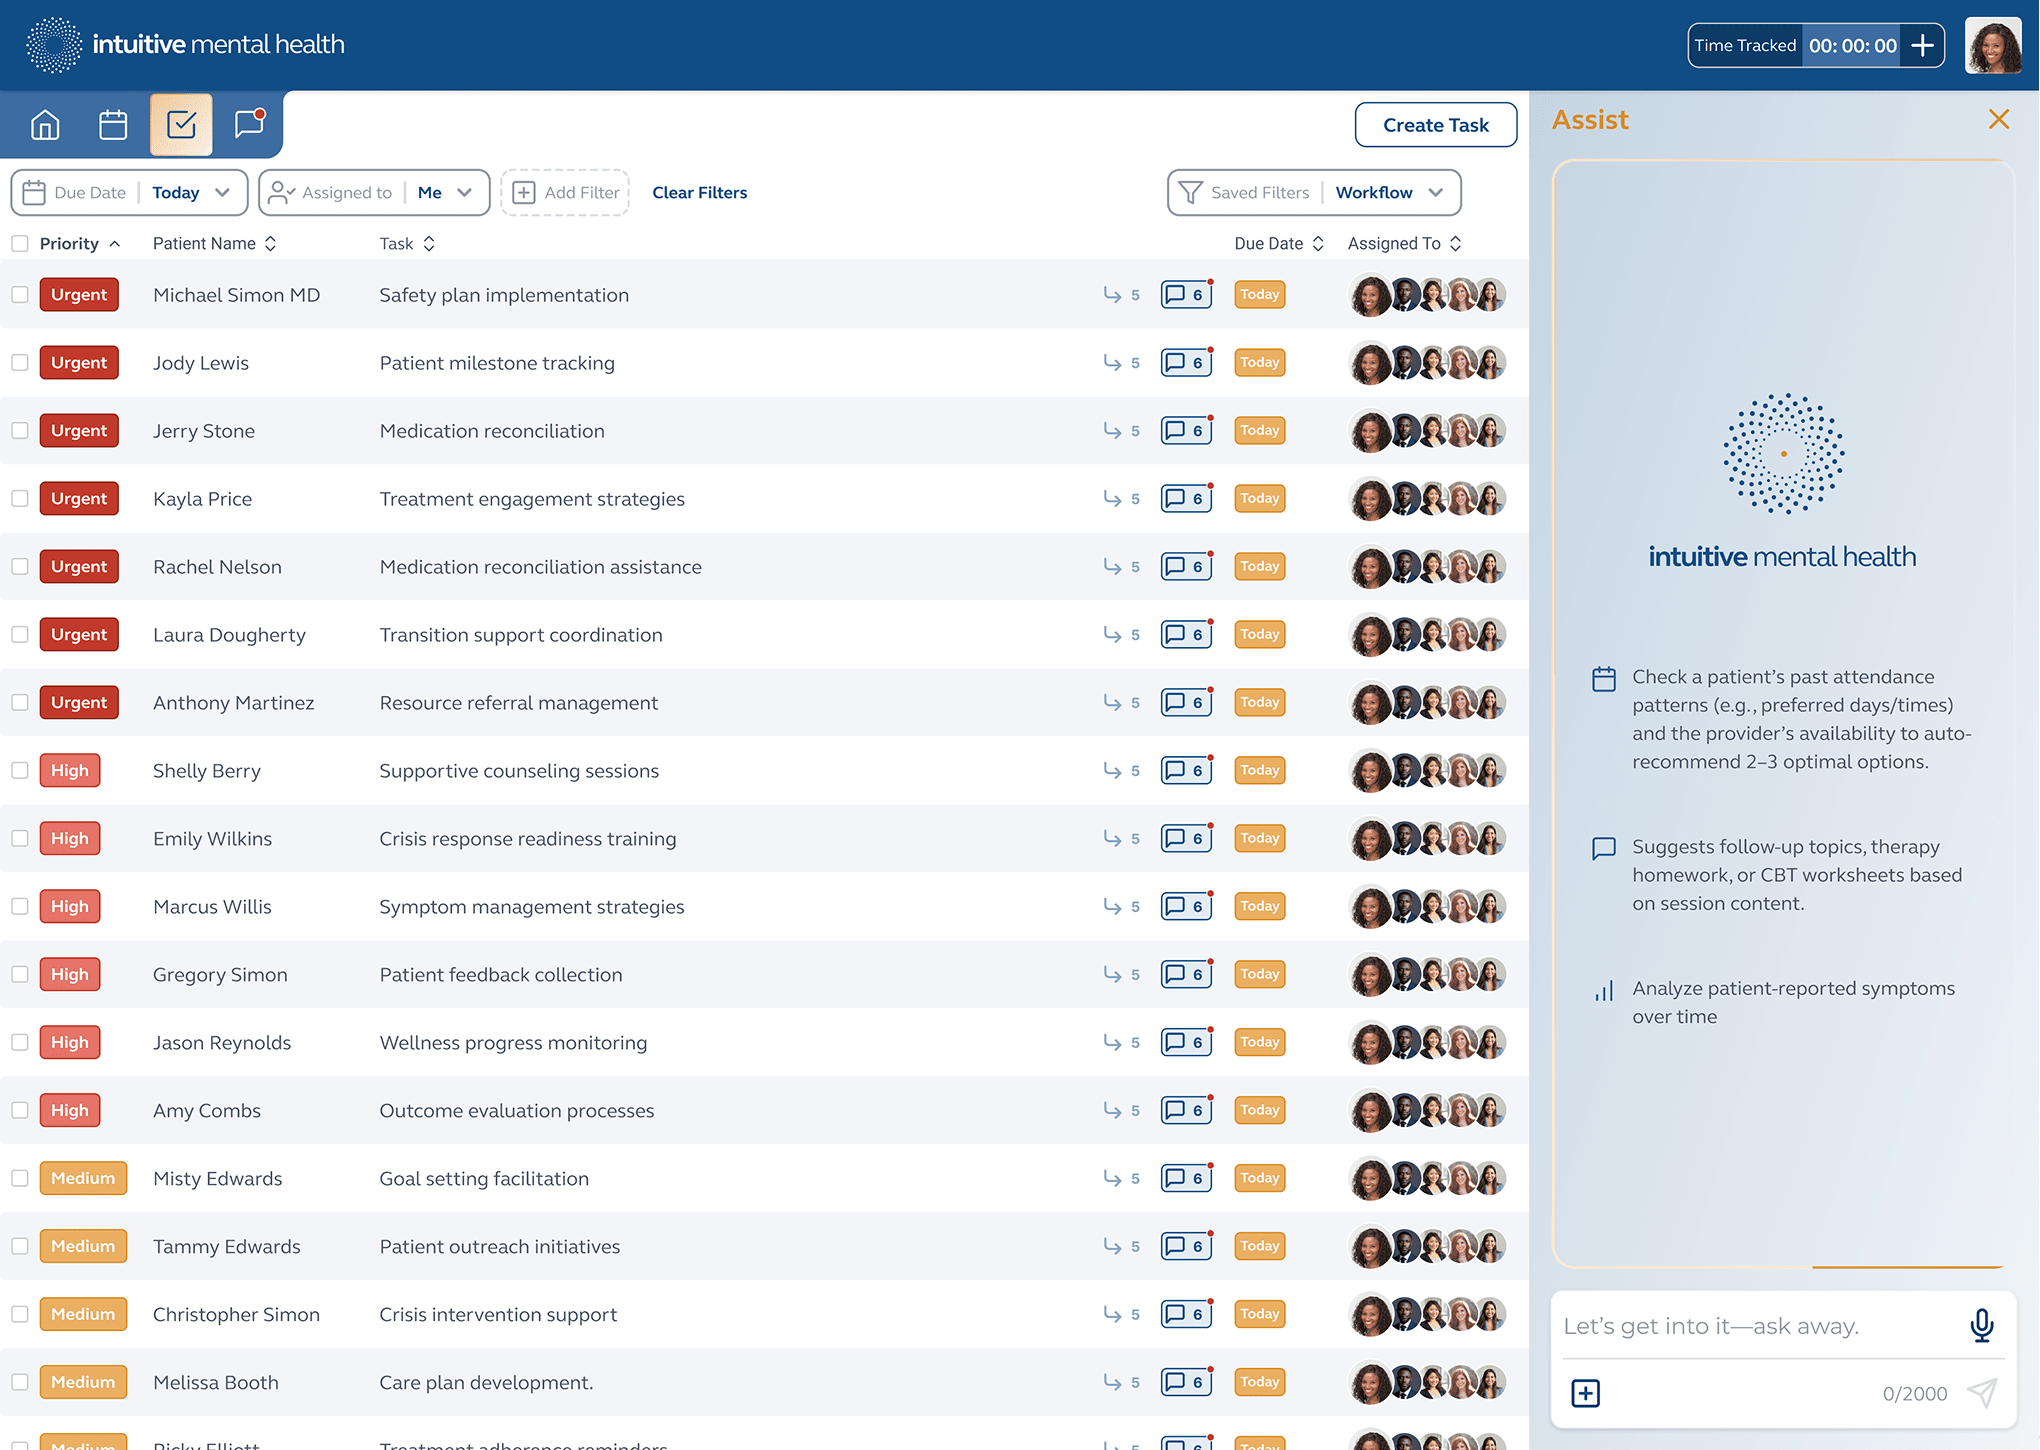This screenshot has height=1450, width=2040.
Task: Click the send arrow icon in Assist
Action: pyautogui.click(x=1982, y=1393)
